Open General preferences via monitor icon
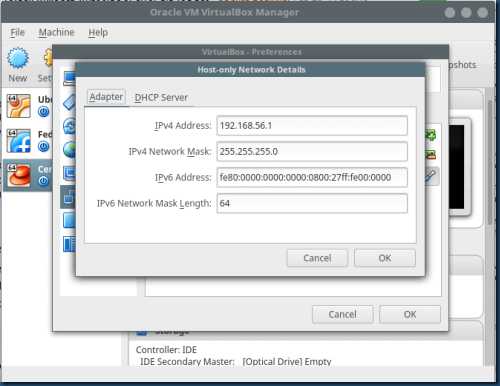500x386 pixels. coord(70,79)
